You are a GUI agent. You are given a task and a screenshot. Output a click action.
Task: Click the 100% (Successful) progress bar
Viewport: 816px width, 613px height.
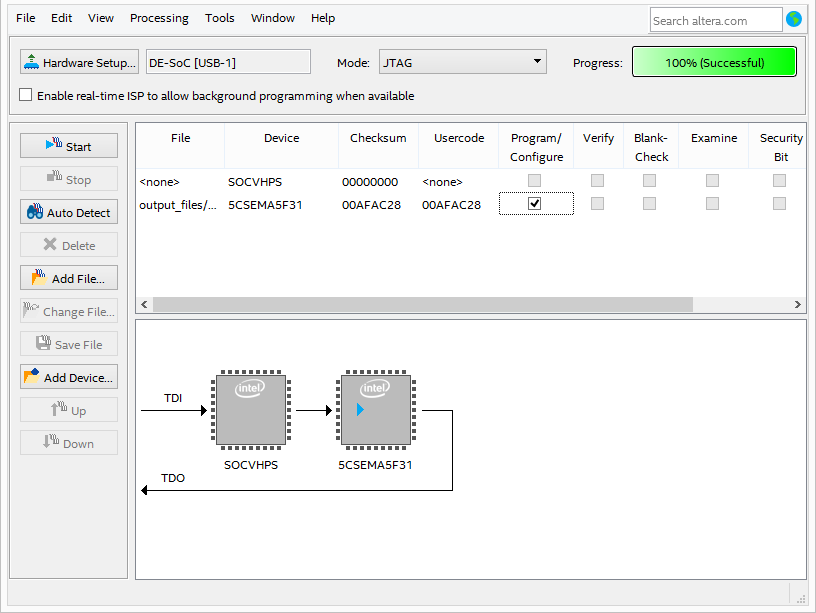714,62
